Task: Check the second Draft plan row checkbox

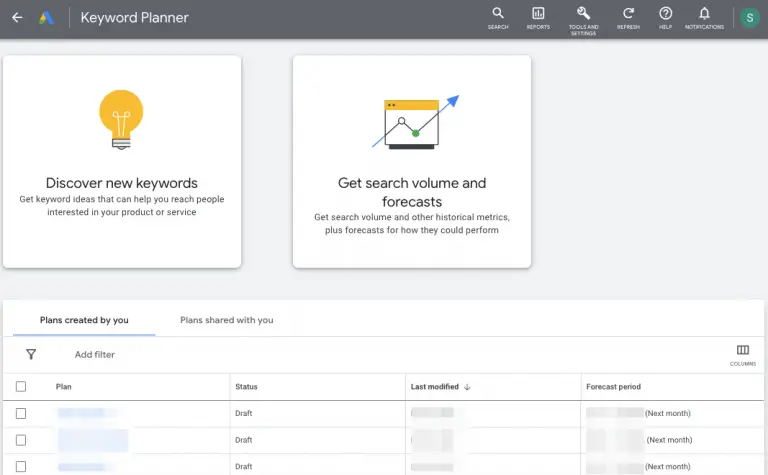Action: (x=21, y=440)
